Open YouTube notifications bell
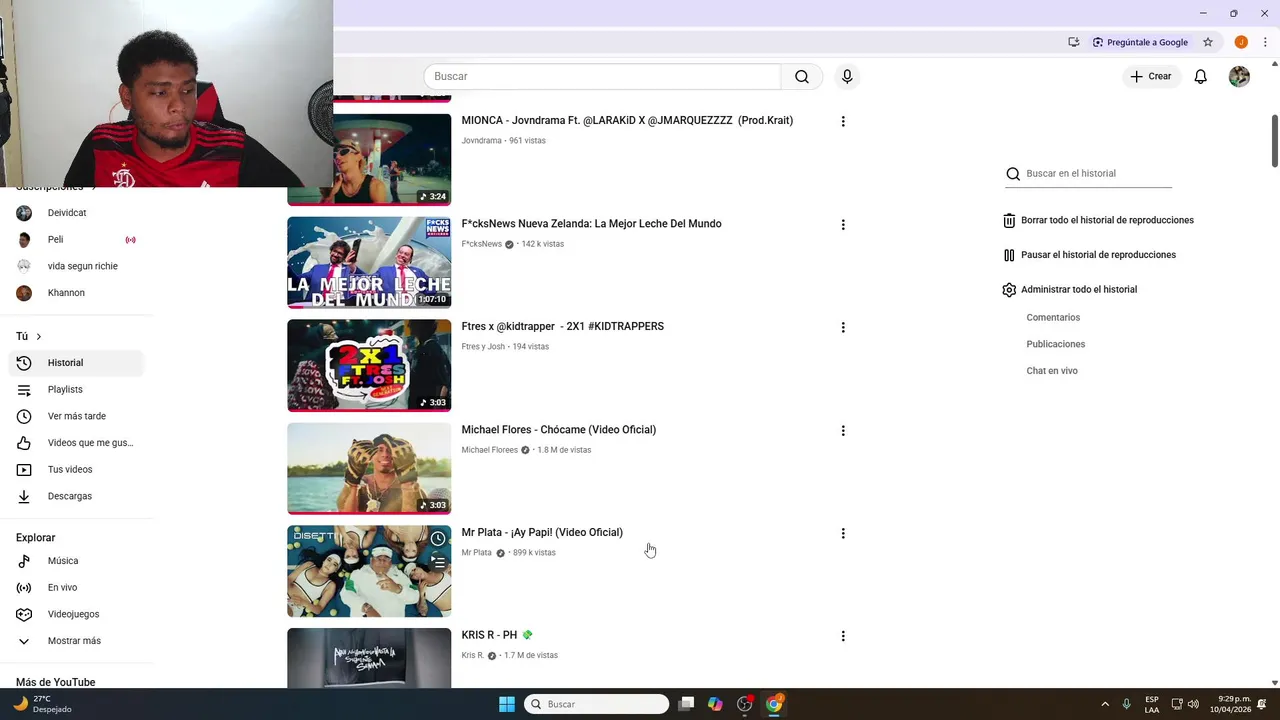The image size is (1280, 720). (x=1201, y=77)
